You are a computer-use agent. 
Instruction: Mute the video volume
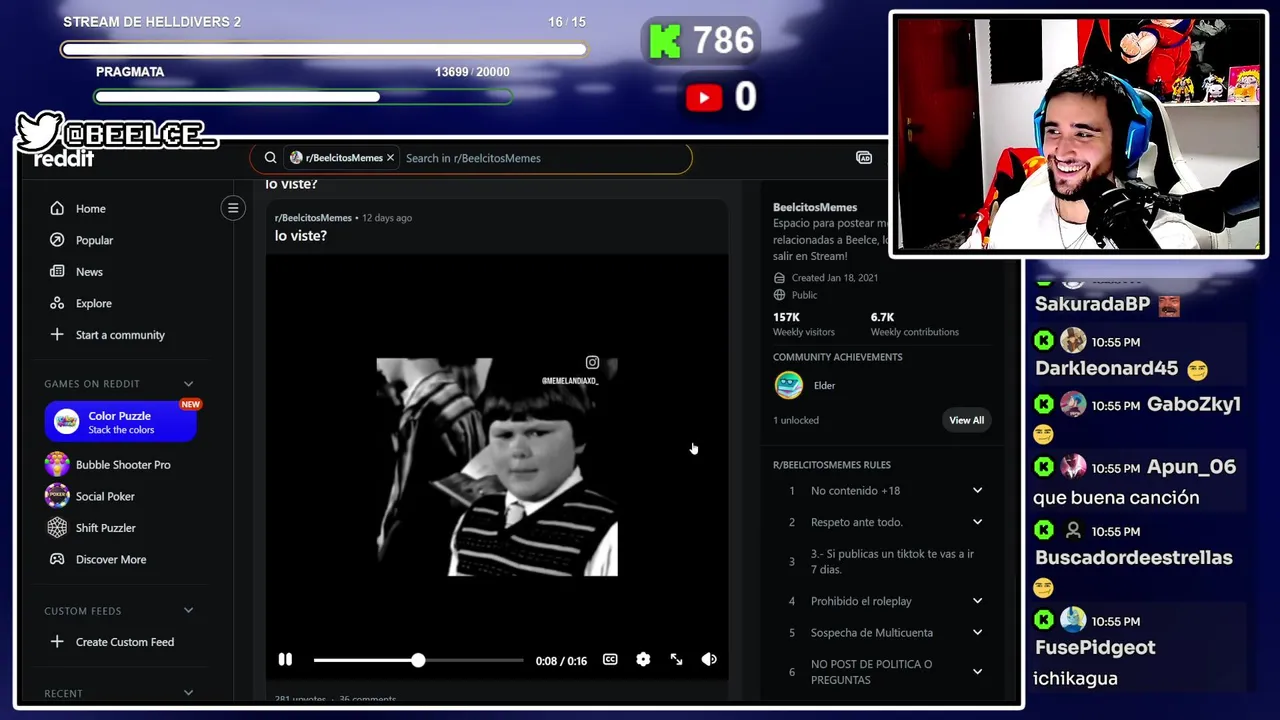pos(709,660)
